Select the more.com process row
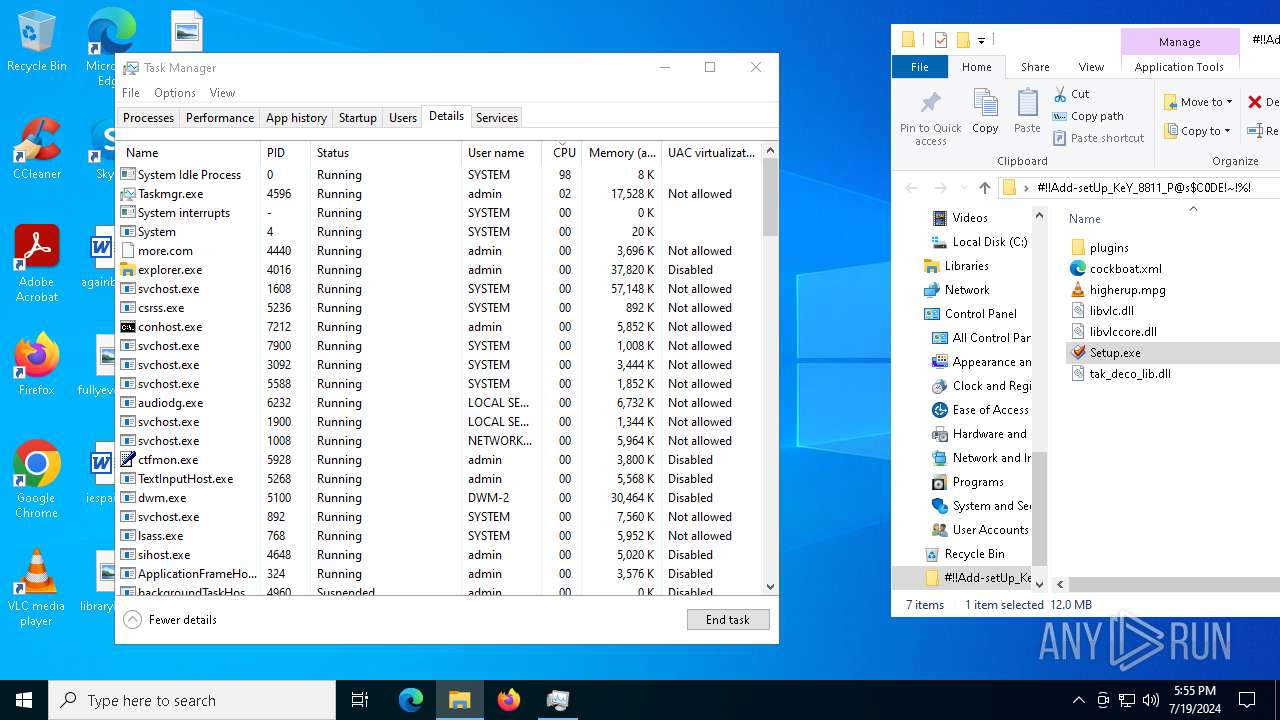Screen dimensions: 1280x720 (x=439, y=251)
